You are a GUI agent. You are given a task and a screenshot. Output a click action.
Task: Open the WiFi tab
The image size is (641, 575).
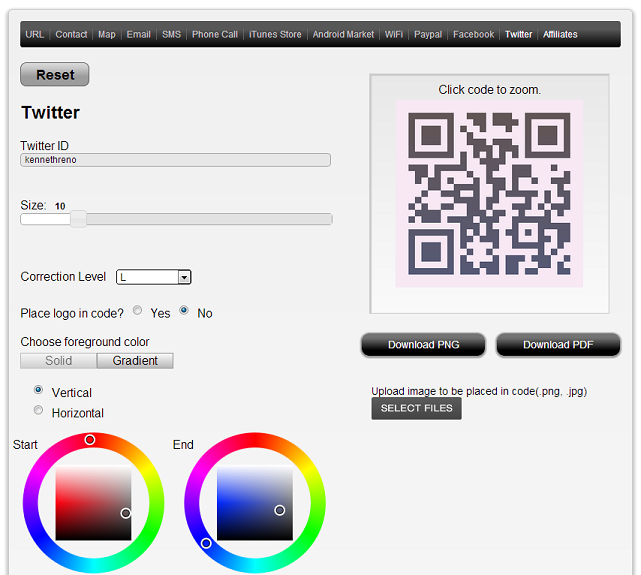click(394, 34)
